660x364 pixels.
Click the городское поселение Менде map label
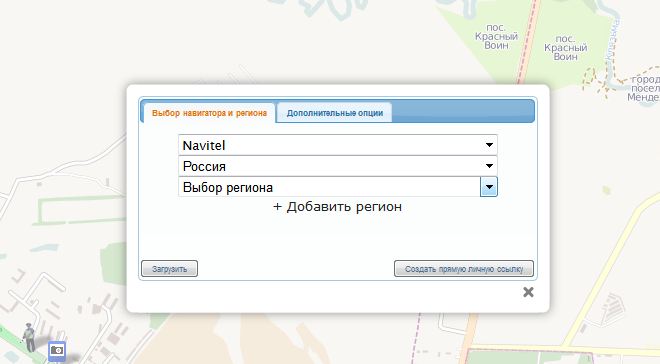click(x=644, y=88)
